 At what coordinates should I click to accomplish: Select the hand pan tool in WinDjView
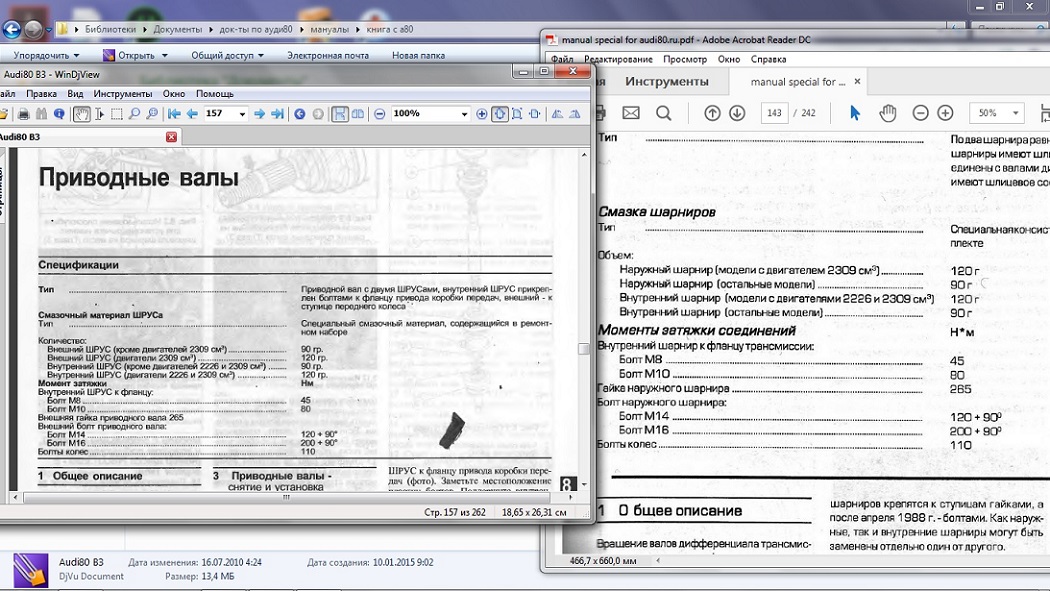[81, 114]
